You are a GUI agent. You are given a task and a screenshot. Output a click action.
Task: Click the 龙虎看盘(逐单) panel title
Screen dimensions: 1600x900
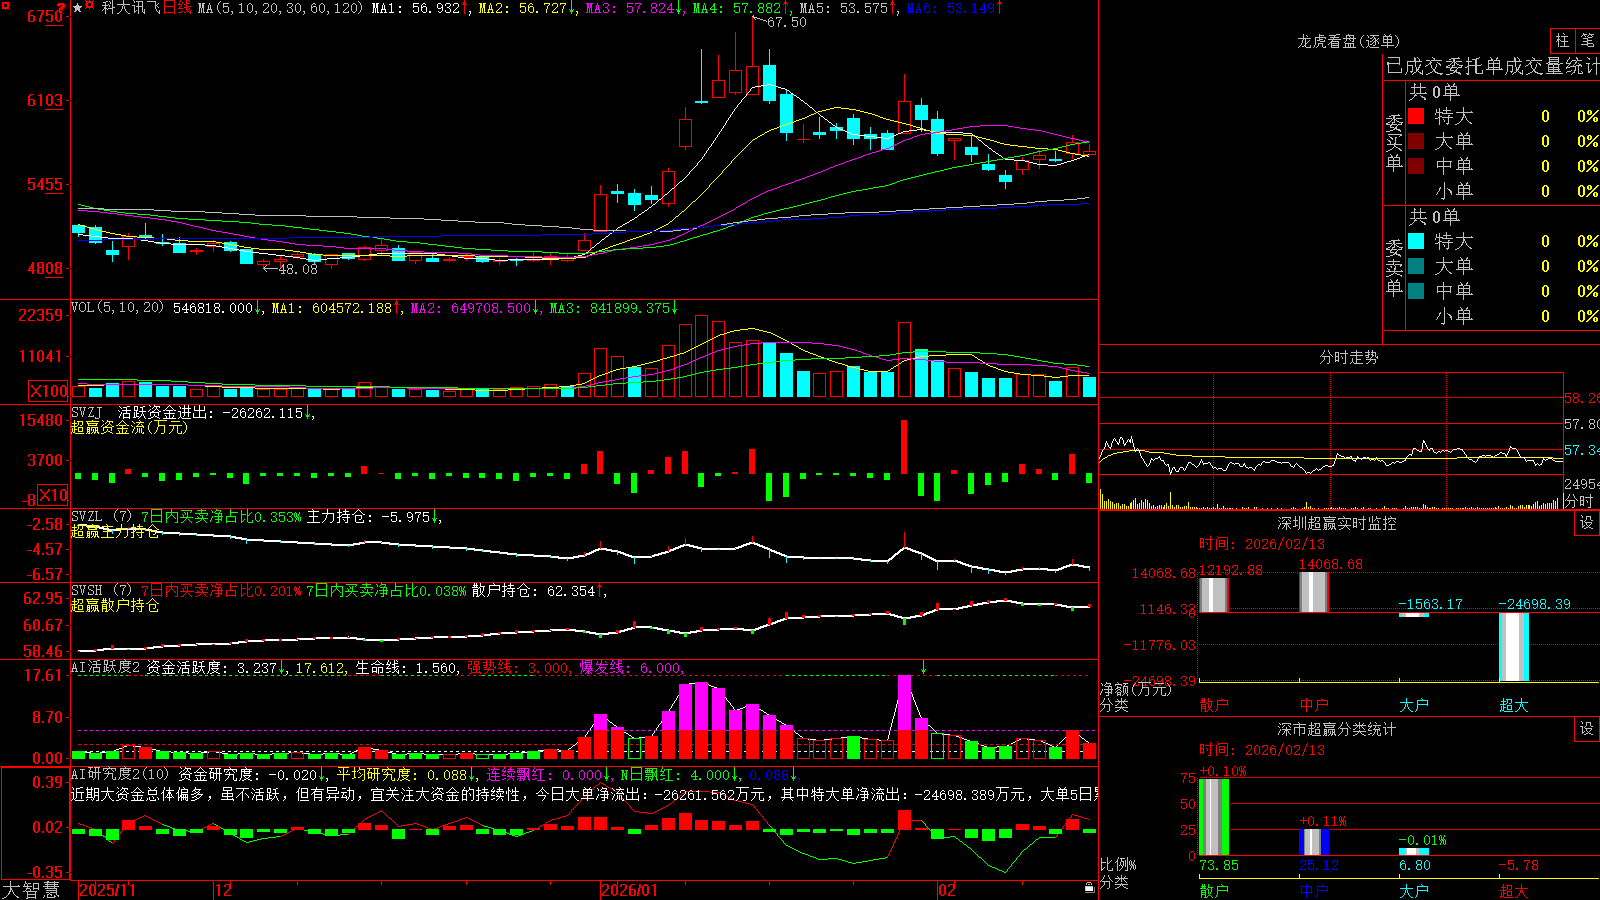pyautogui.click(x=1348, y=41)
